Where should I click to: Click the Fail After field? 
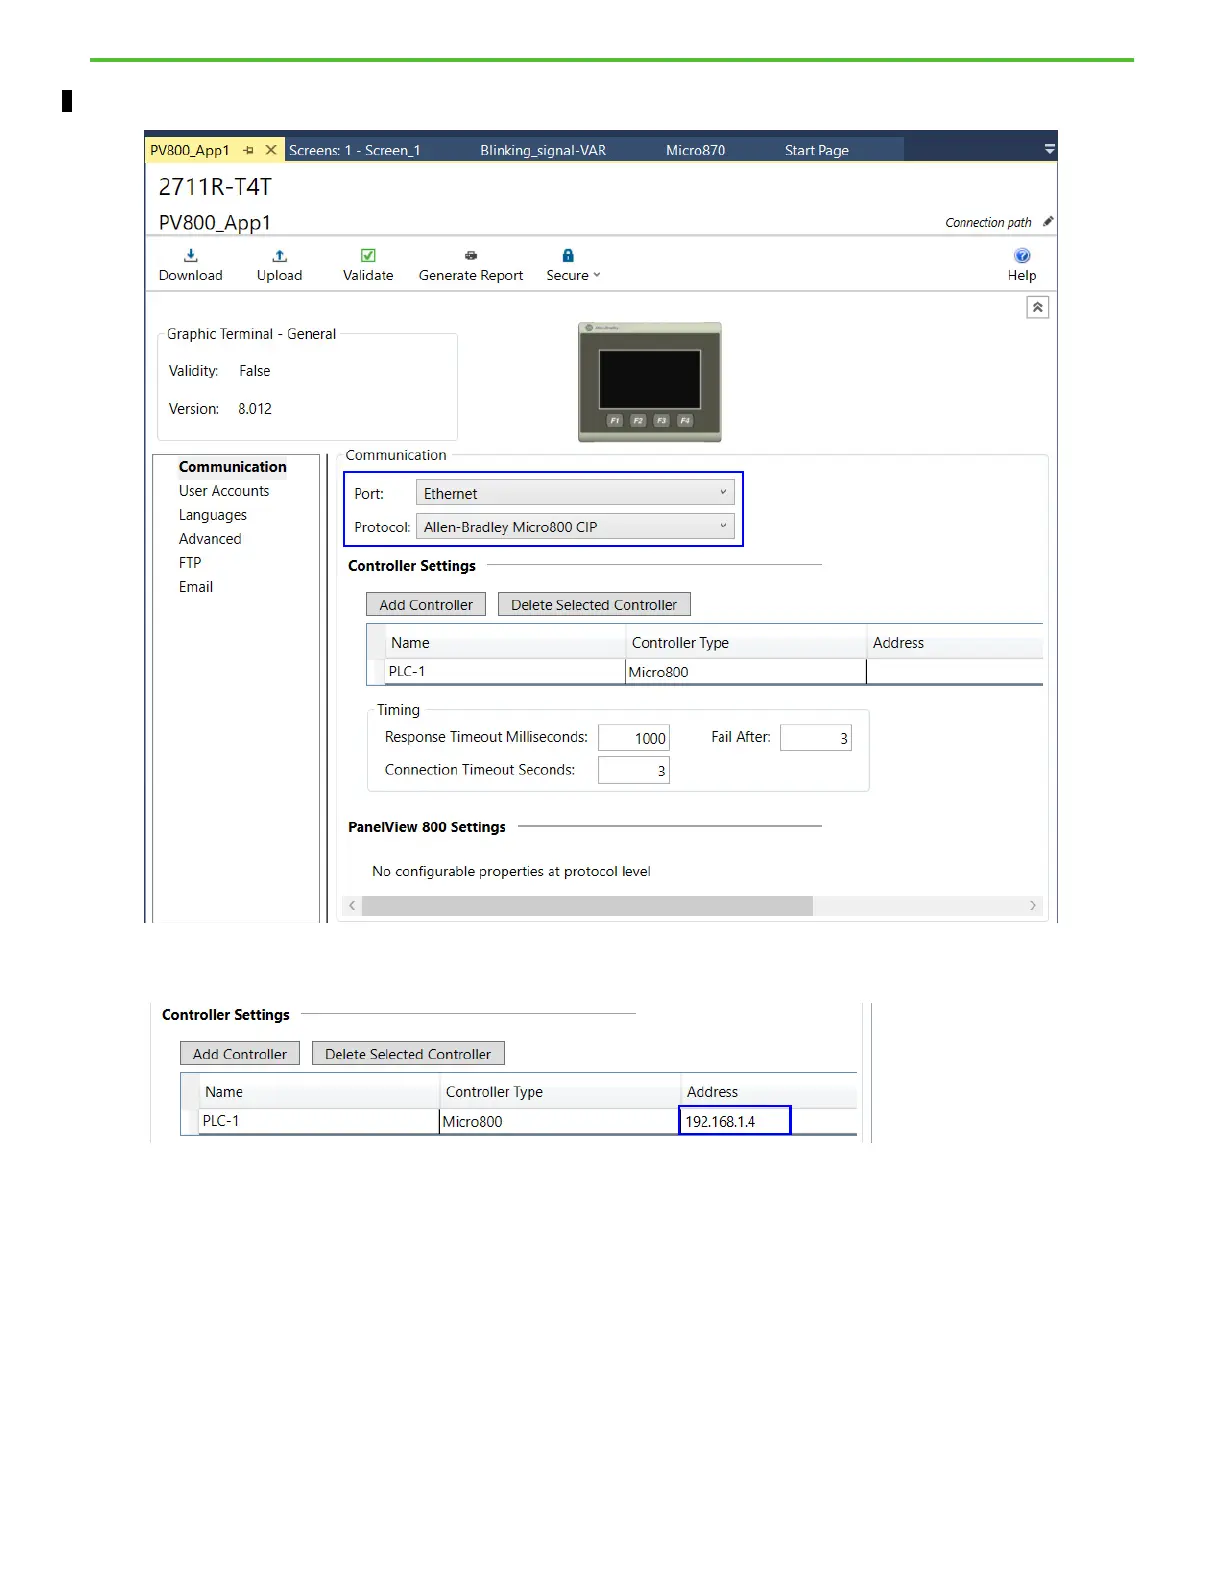click(x=816, y=738)
